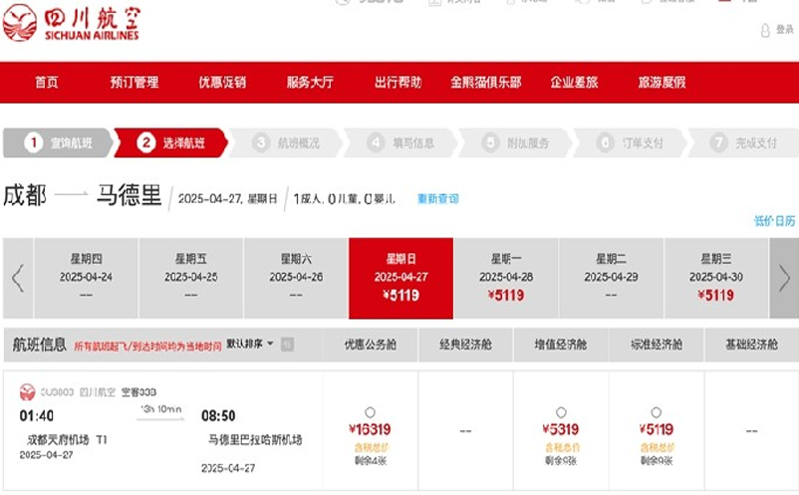This screenshot has width=799, height=495.
Task: Open the 出行帮助 menu
Action: click(398, 82)
